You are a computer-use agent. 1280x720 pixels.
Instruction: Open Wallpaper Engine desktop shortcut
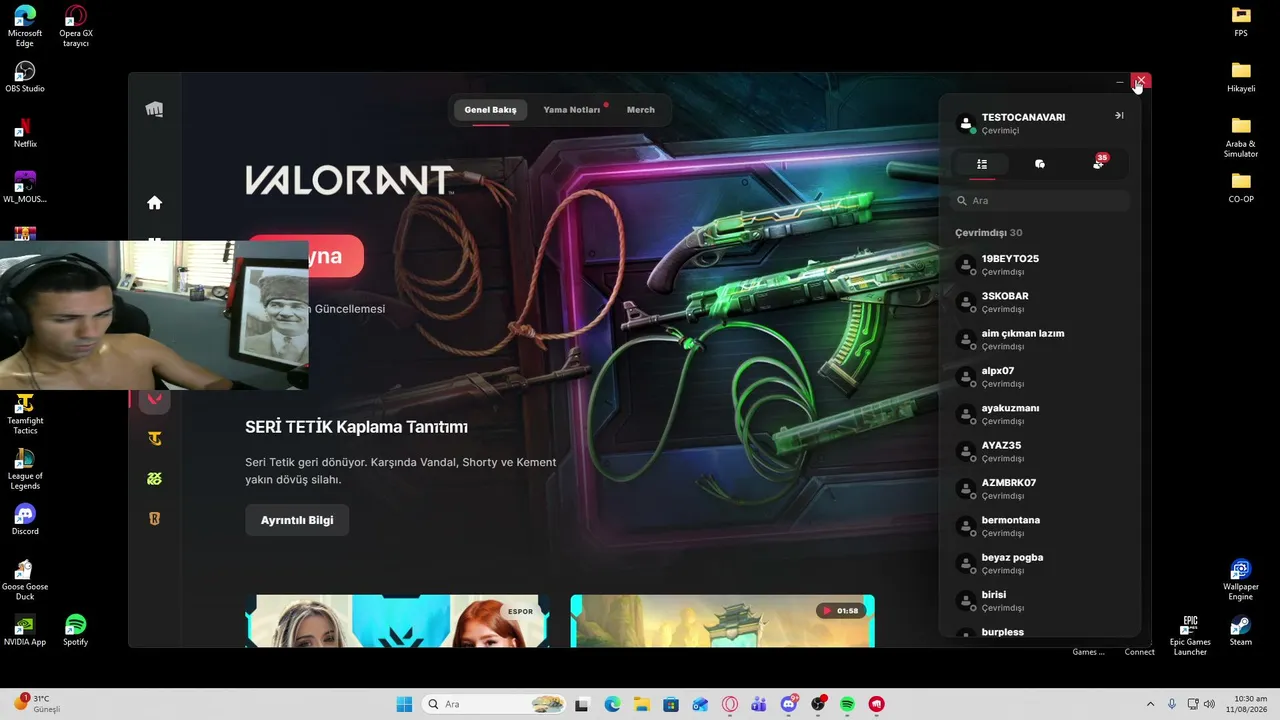click(x=1241, y=579)
